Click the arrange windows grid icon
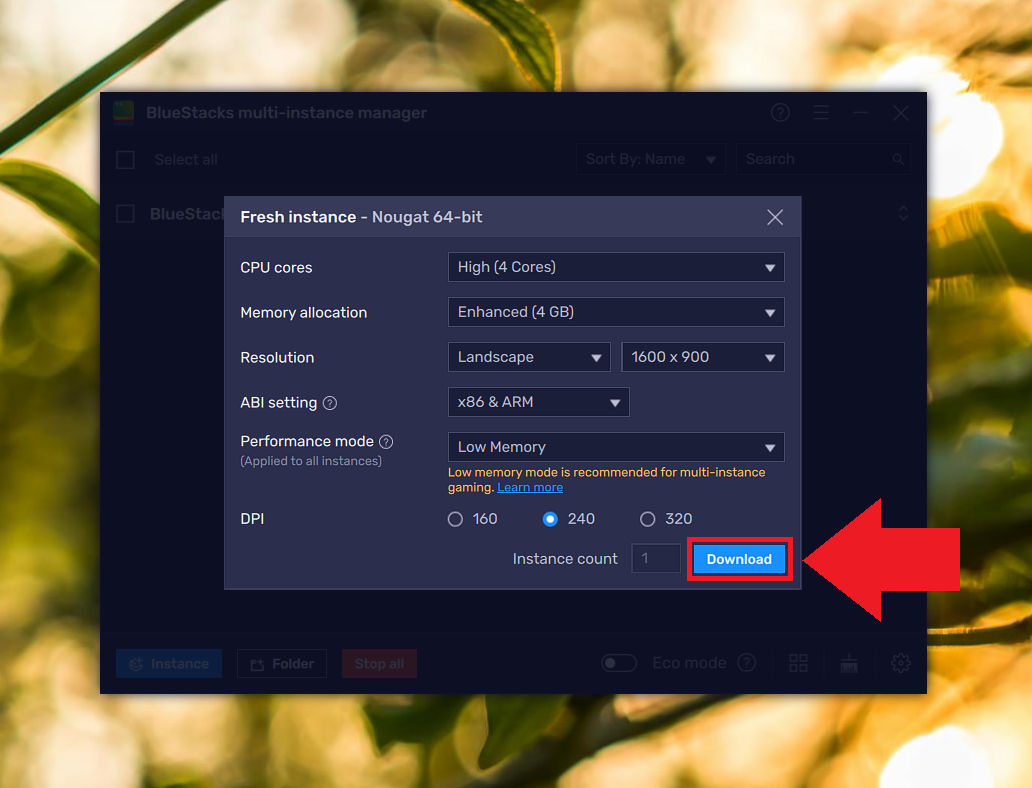 coord(798,663)
